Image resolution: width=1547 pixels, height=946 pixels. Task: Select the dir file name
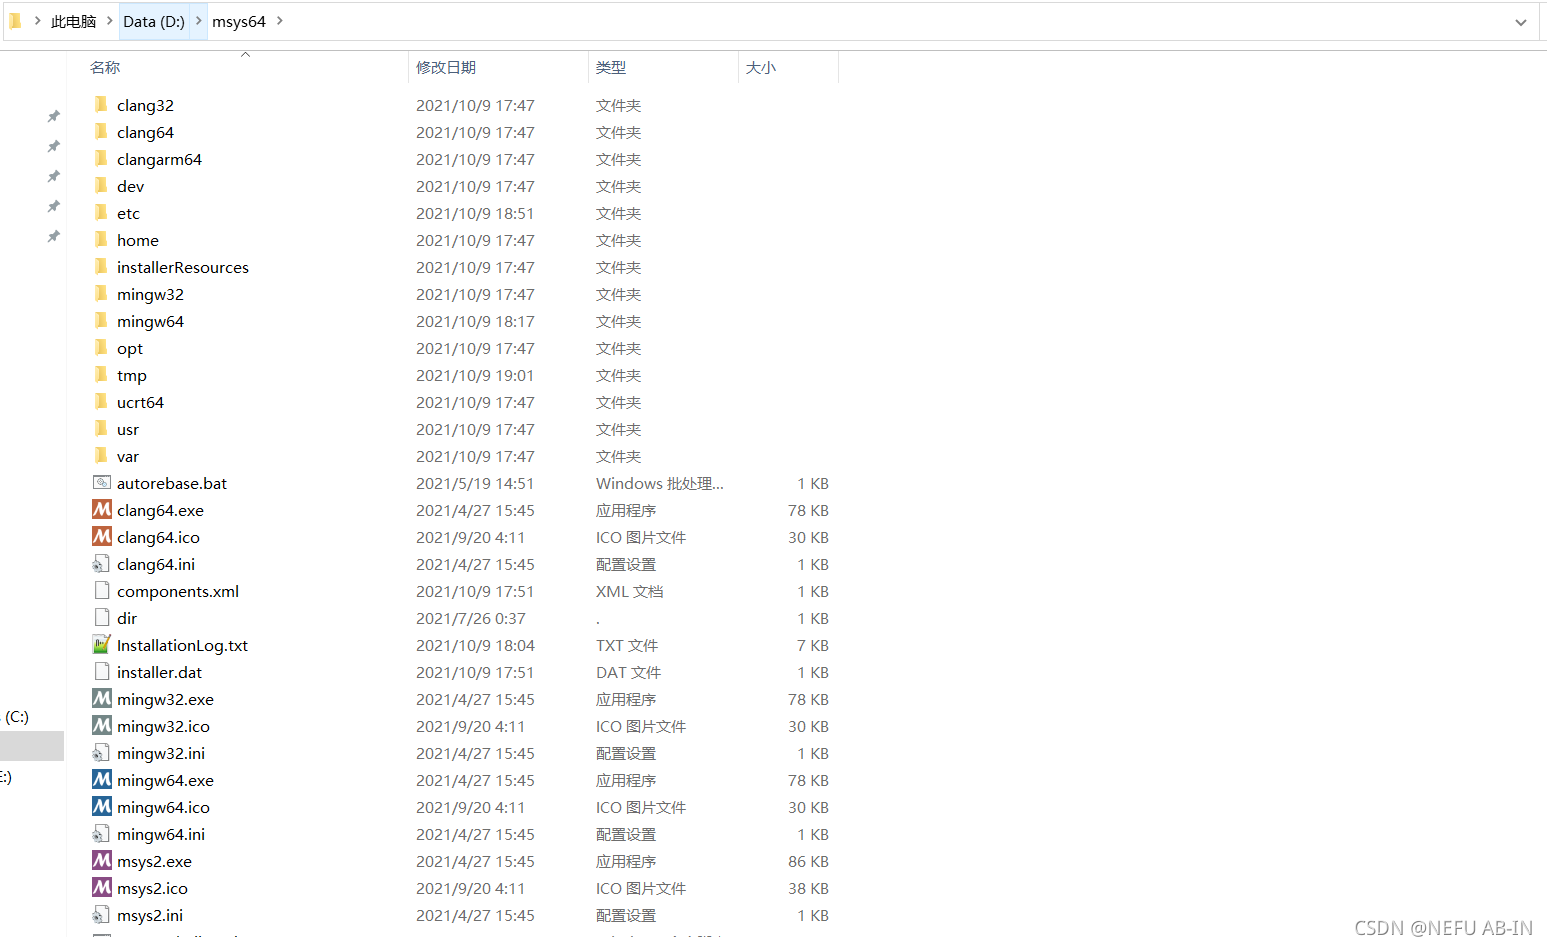(127, 618)
